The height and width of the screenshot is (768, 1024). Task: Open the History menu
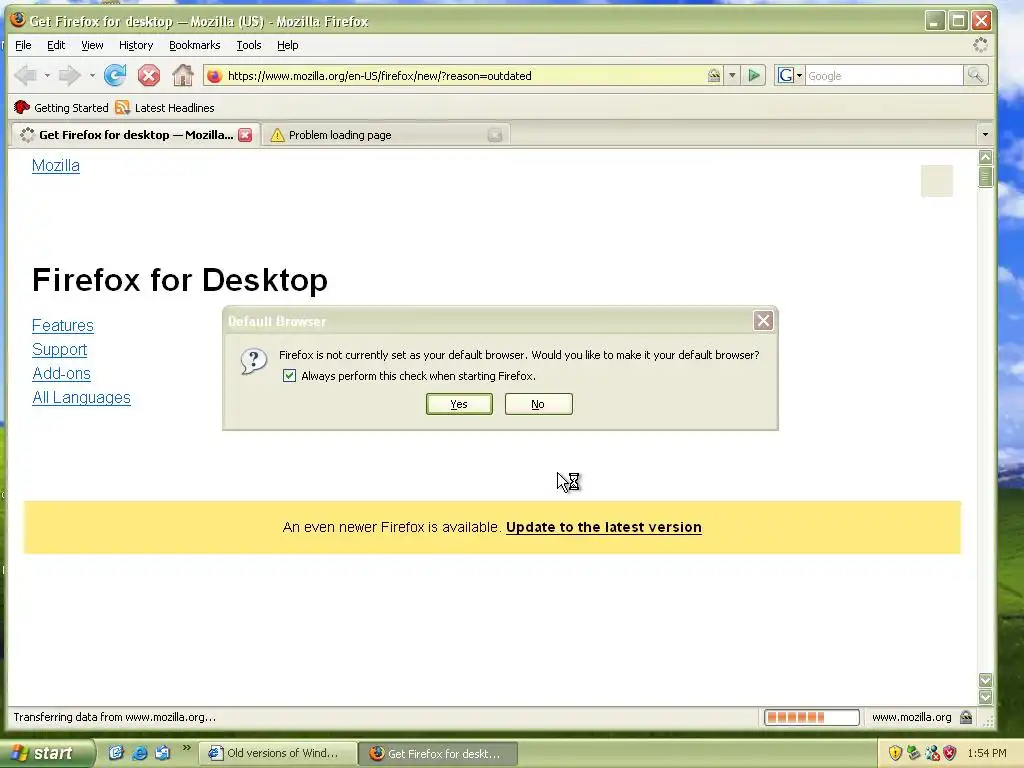(136, 45)
